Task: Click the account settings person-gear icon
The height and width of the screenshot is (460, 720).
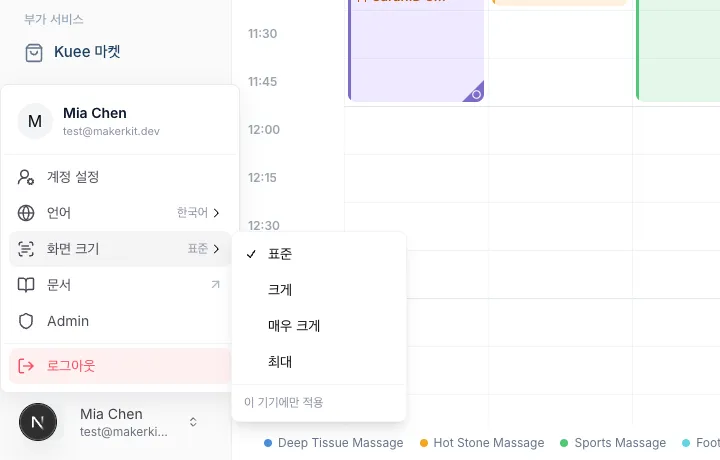Action: 26,177
